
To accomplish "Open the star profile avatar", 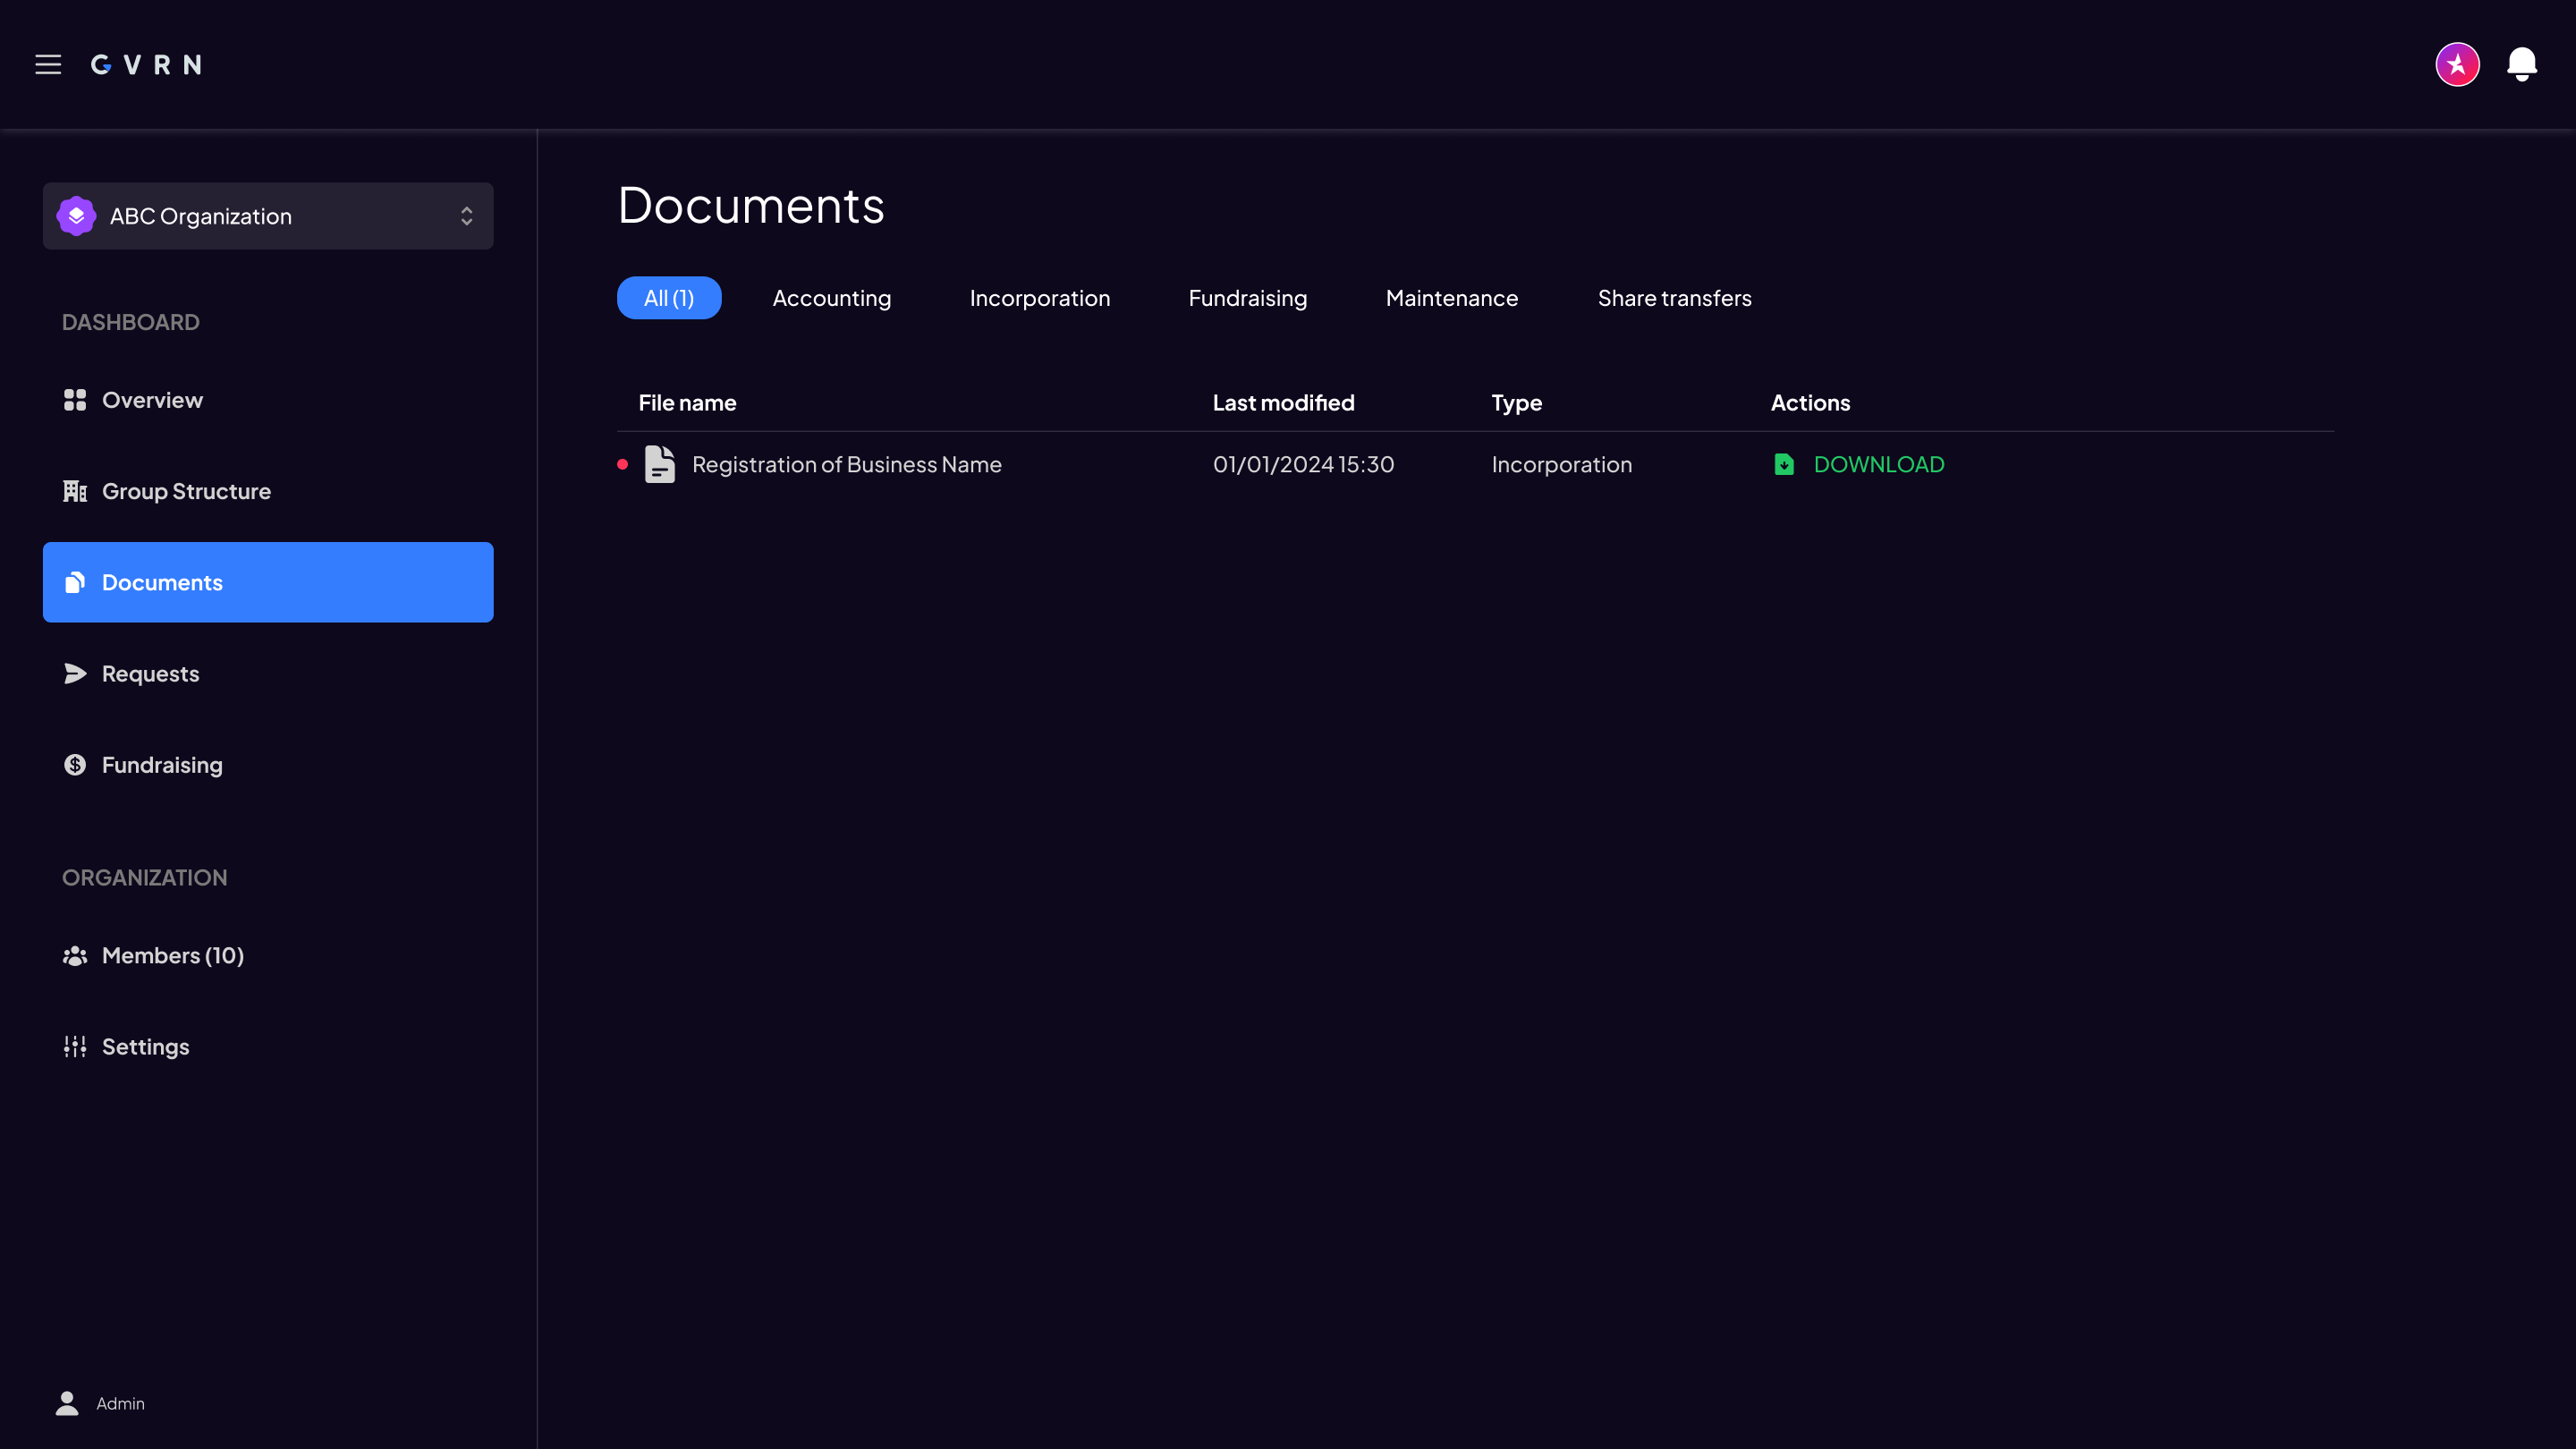I will (2457, 65).
